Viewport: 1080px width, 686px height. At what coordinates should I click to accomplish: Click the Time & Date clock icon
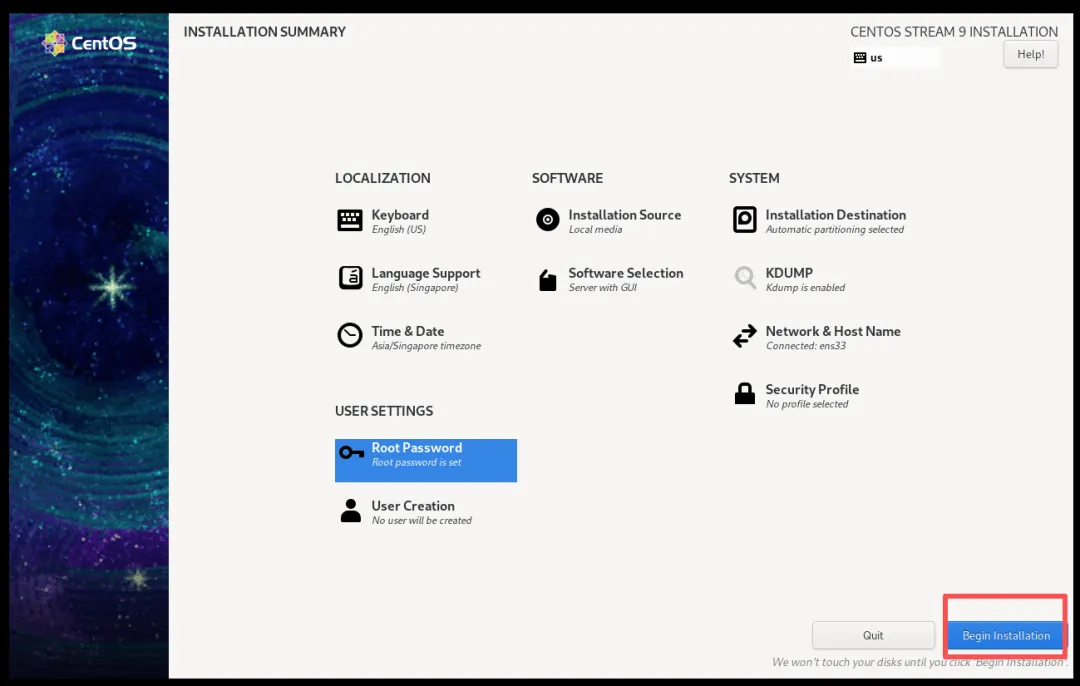tap(350, 335)
